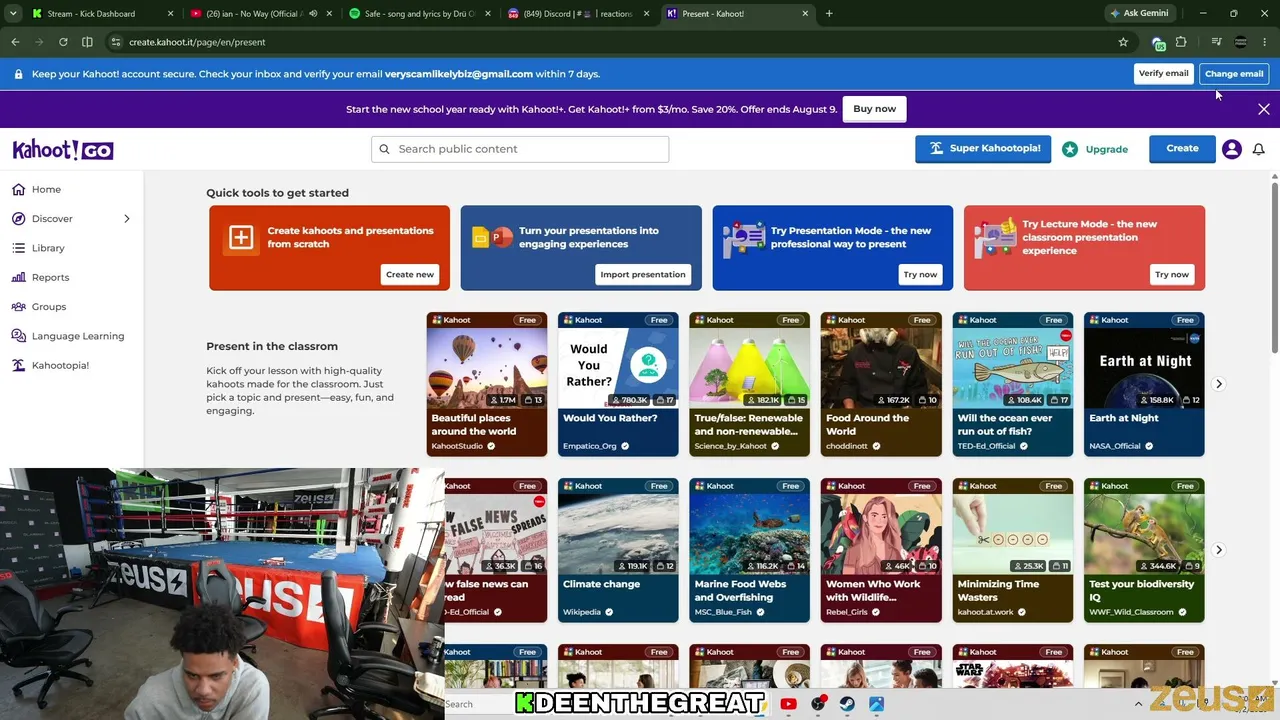This screenshot has height=720, width=1280.
Task: Click the Kahoot! GO logo
Action: pyautogui.click(x=63, y=150)
